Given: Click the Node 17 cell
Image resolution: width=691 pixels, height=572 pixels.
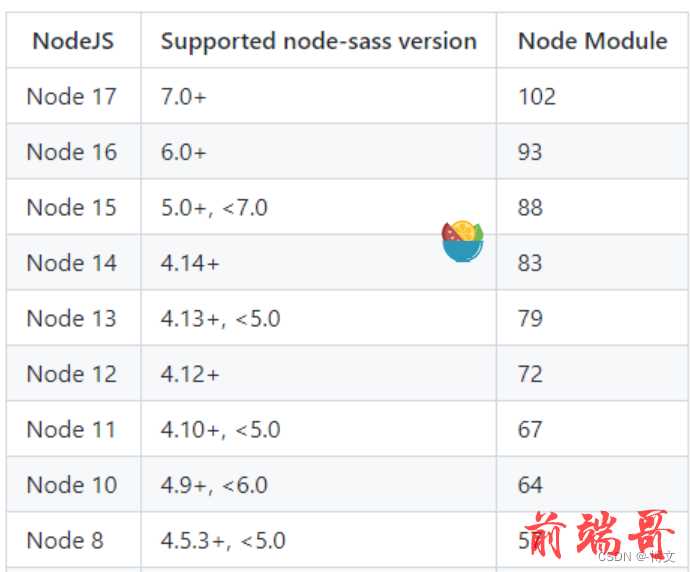Looking at the screenshot, I should (71, 97).
